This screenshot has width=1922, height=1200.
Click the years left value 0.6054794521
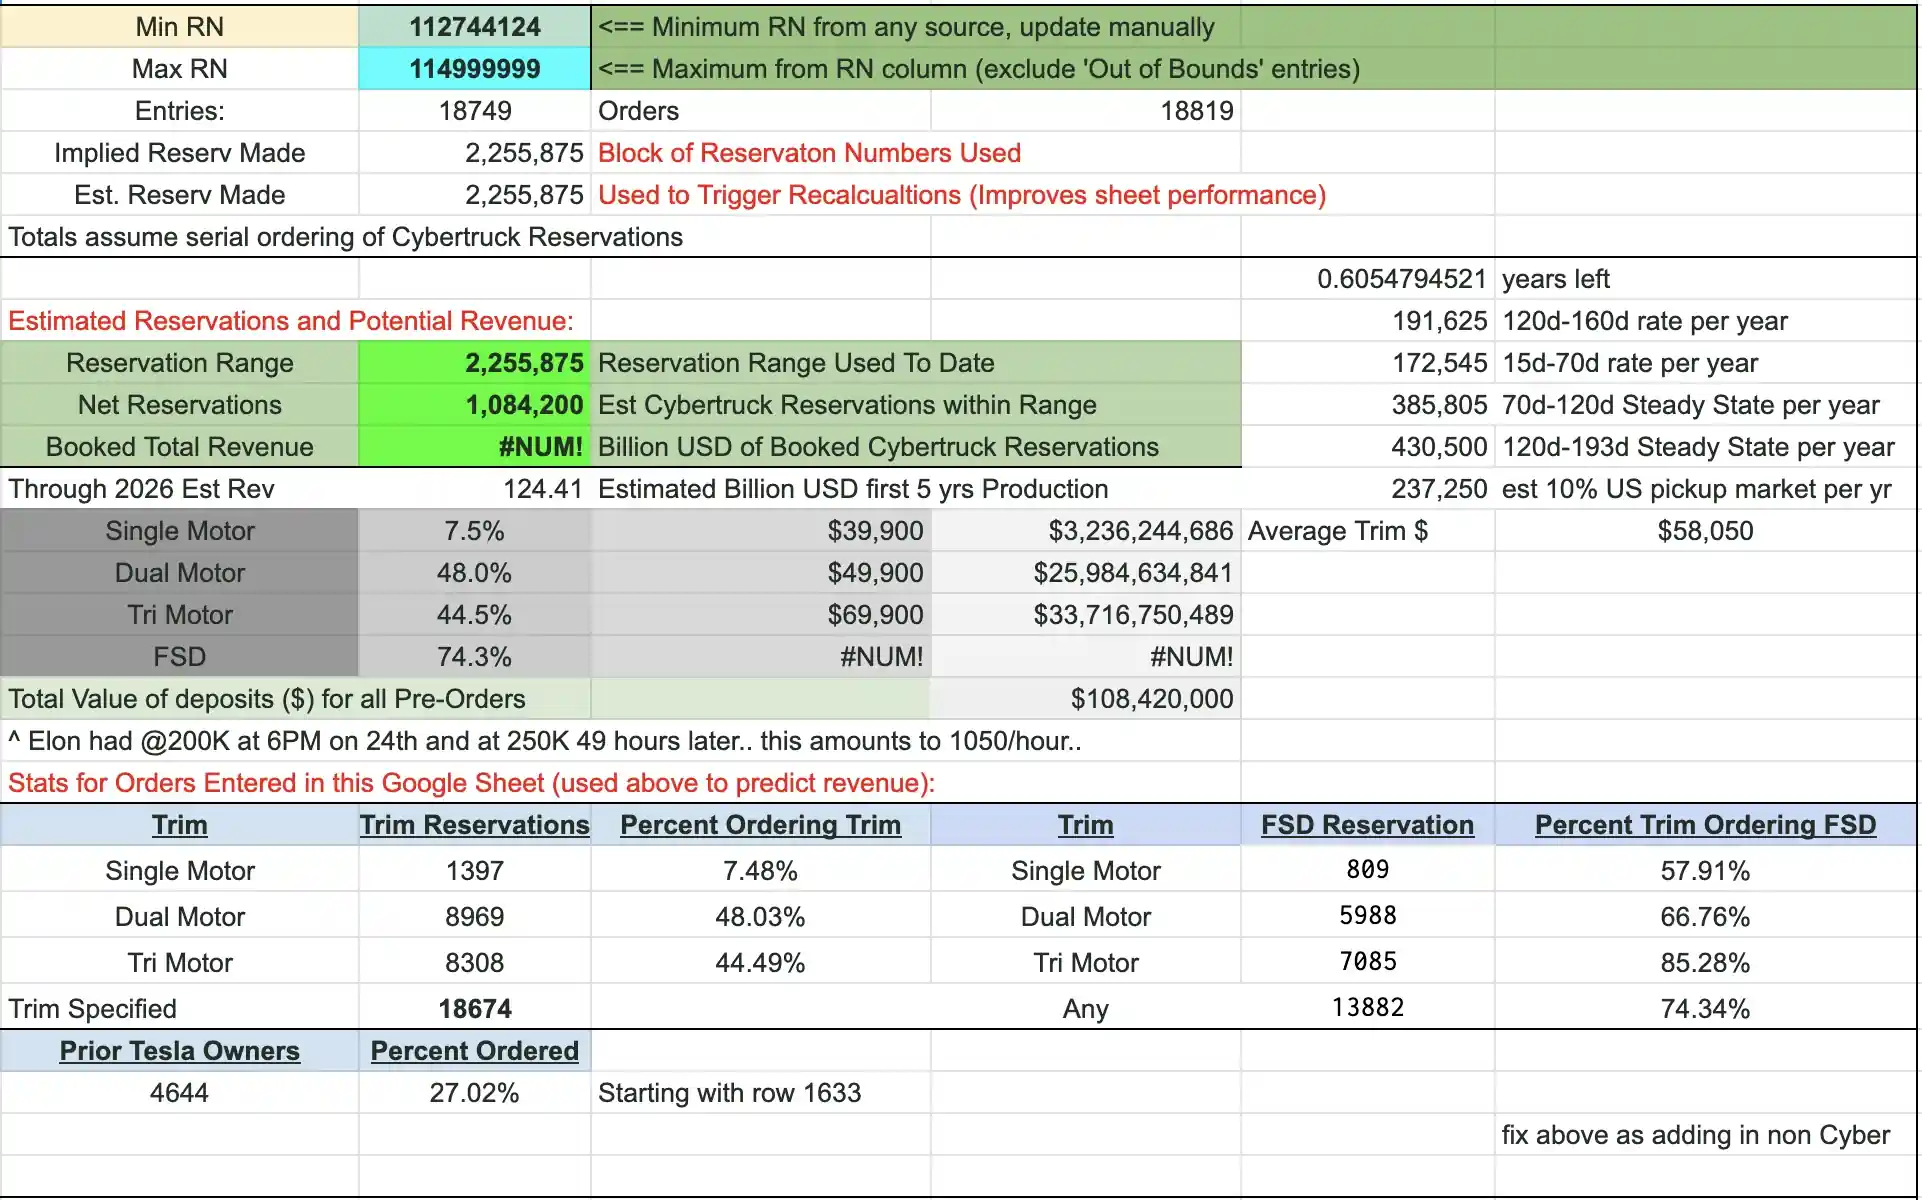(1367, 279)
